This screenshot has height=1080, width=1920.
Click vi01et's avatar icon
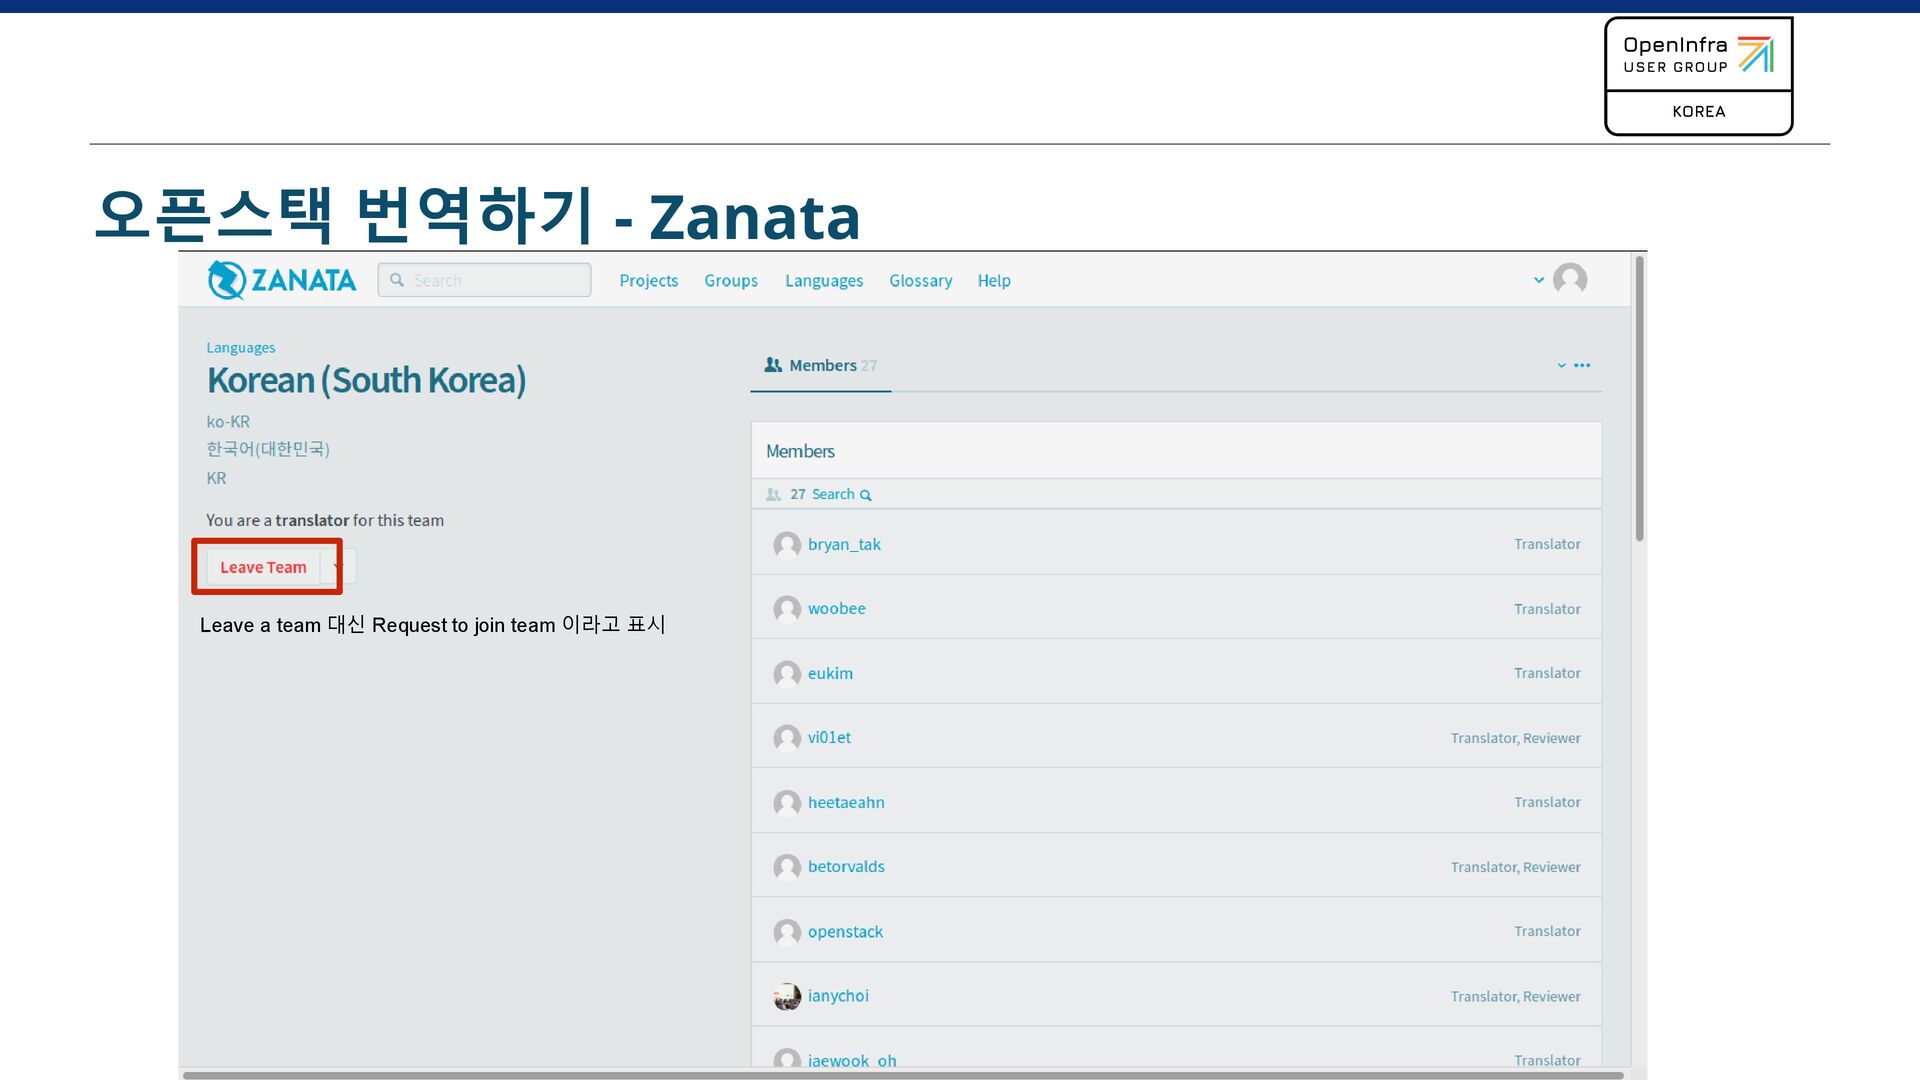point(787,738)
